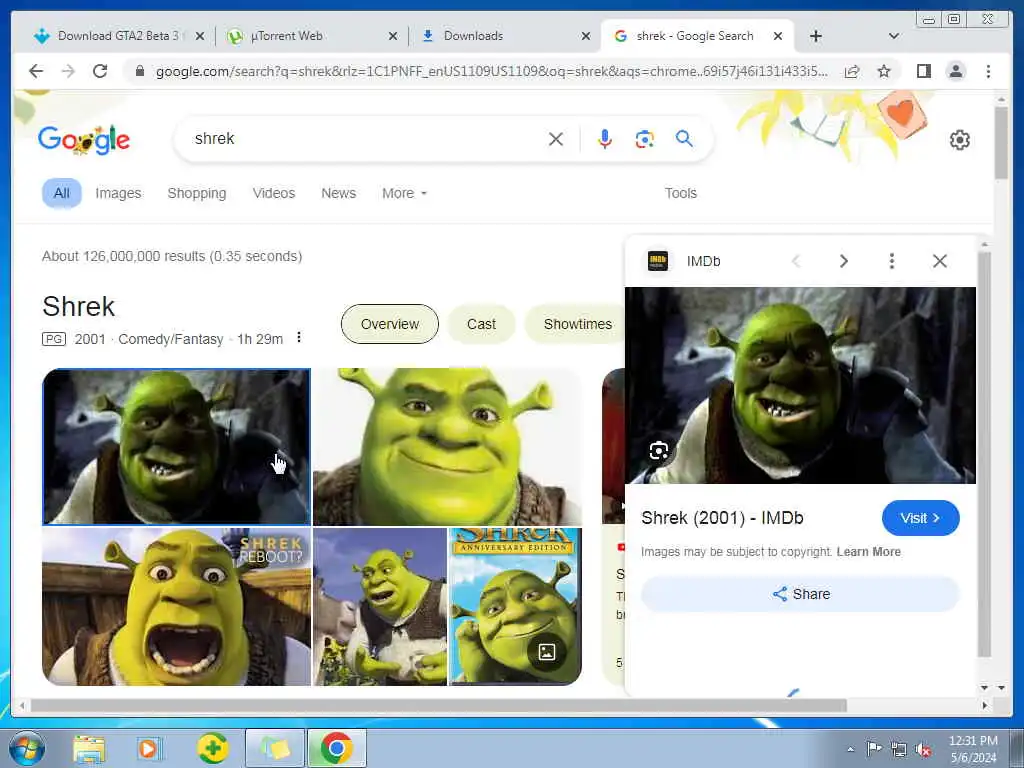Screen dimensions: 1024x768
Task: Expand the More search filters dropdown
Action: 404,193
